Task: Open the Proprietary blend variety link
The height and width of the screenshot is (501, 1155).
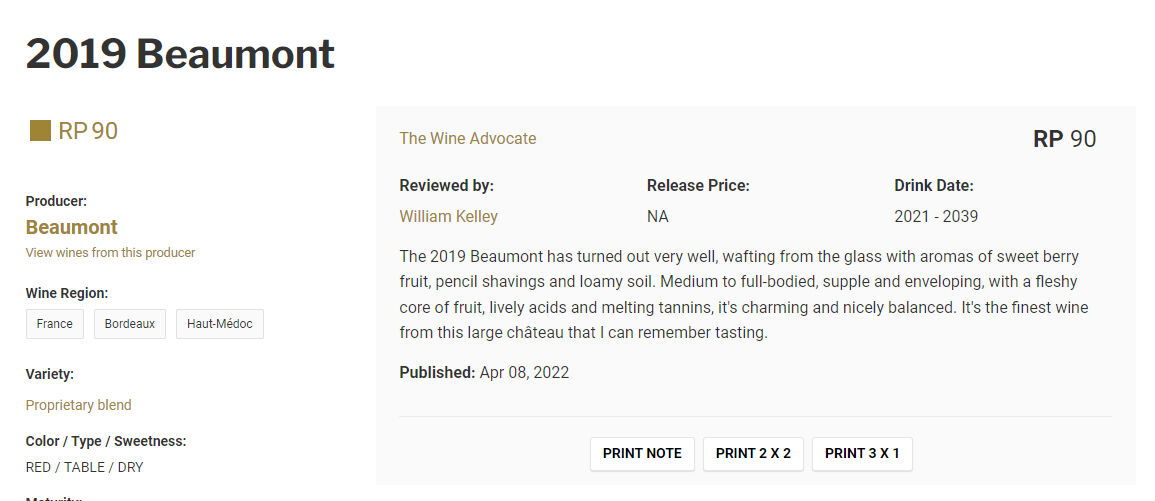Action: [x=79, y=405]
